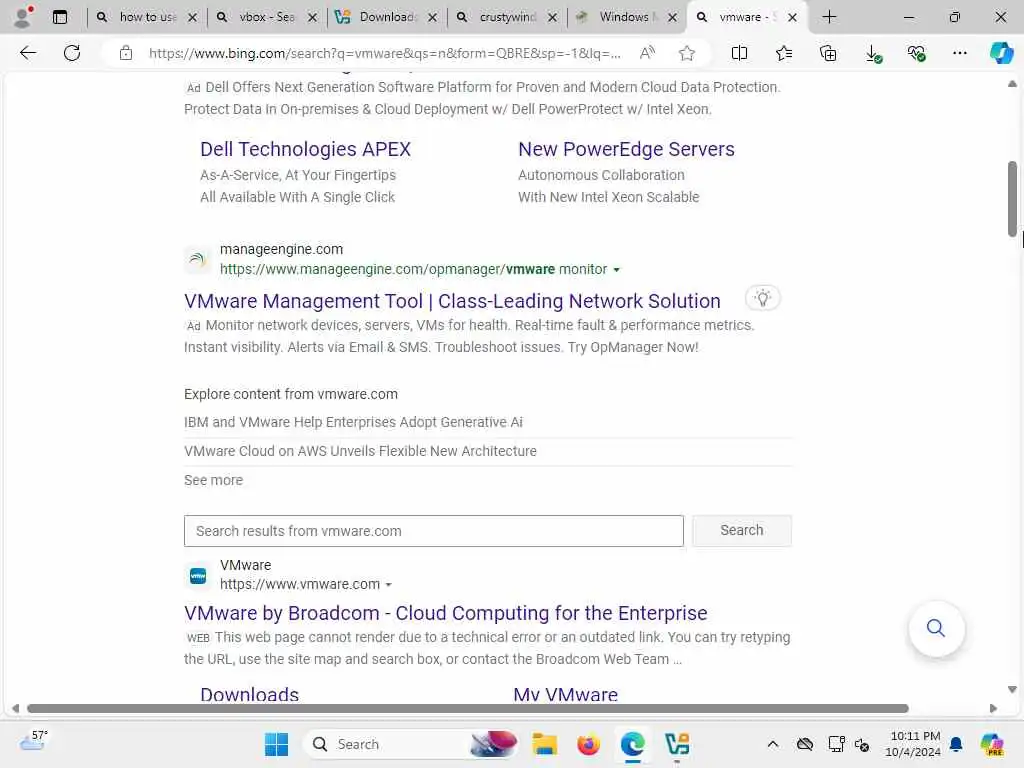Click the floating search magnifier button

(x=936, y=628)
